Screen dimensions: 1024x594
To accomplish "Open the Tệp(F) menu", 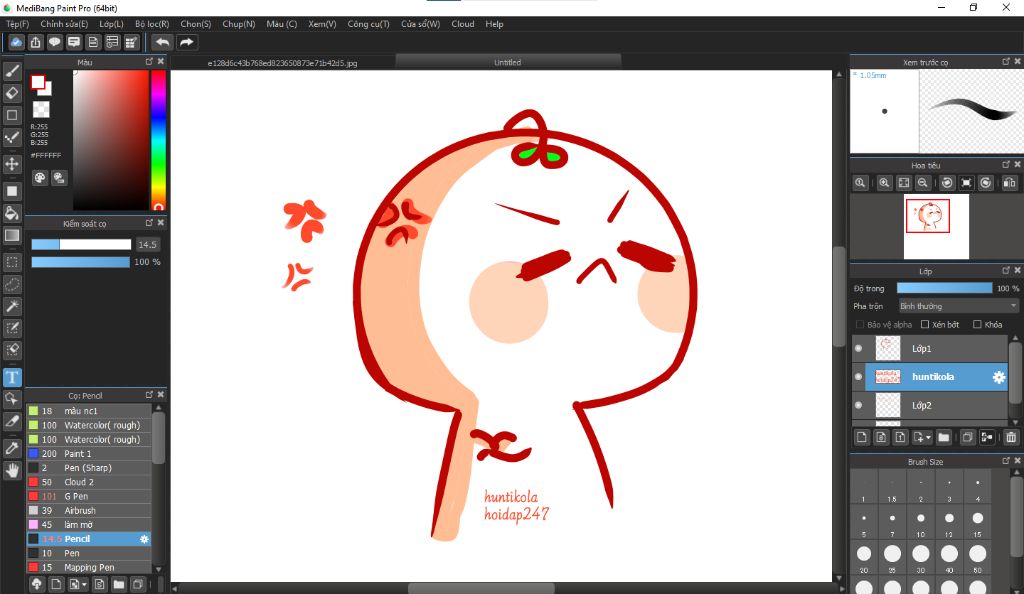I will coord(18,24).
